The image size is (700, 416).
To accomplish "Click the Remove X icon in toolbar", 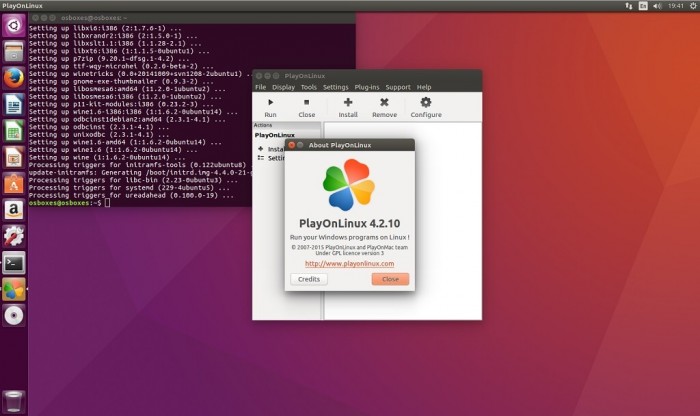I will pyautogui.click(x=384, y=103).
